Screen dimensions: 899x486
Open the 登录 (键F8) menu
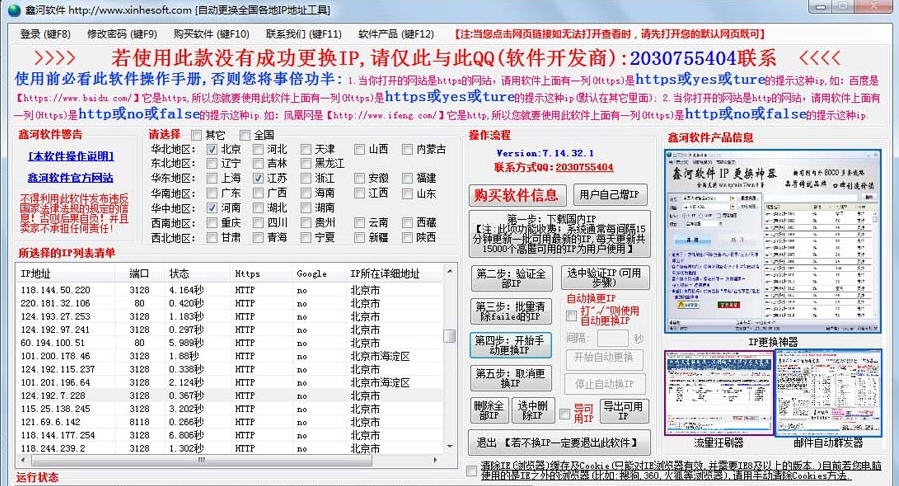45,34
